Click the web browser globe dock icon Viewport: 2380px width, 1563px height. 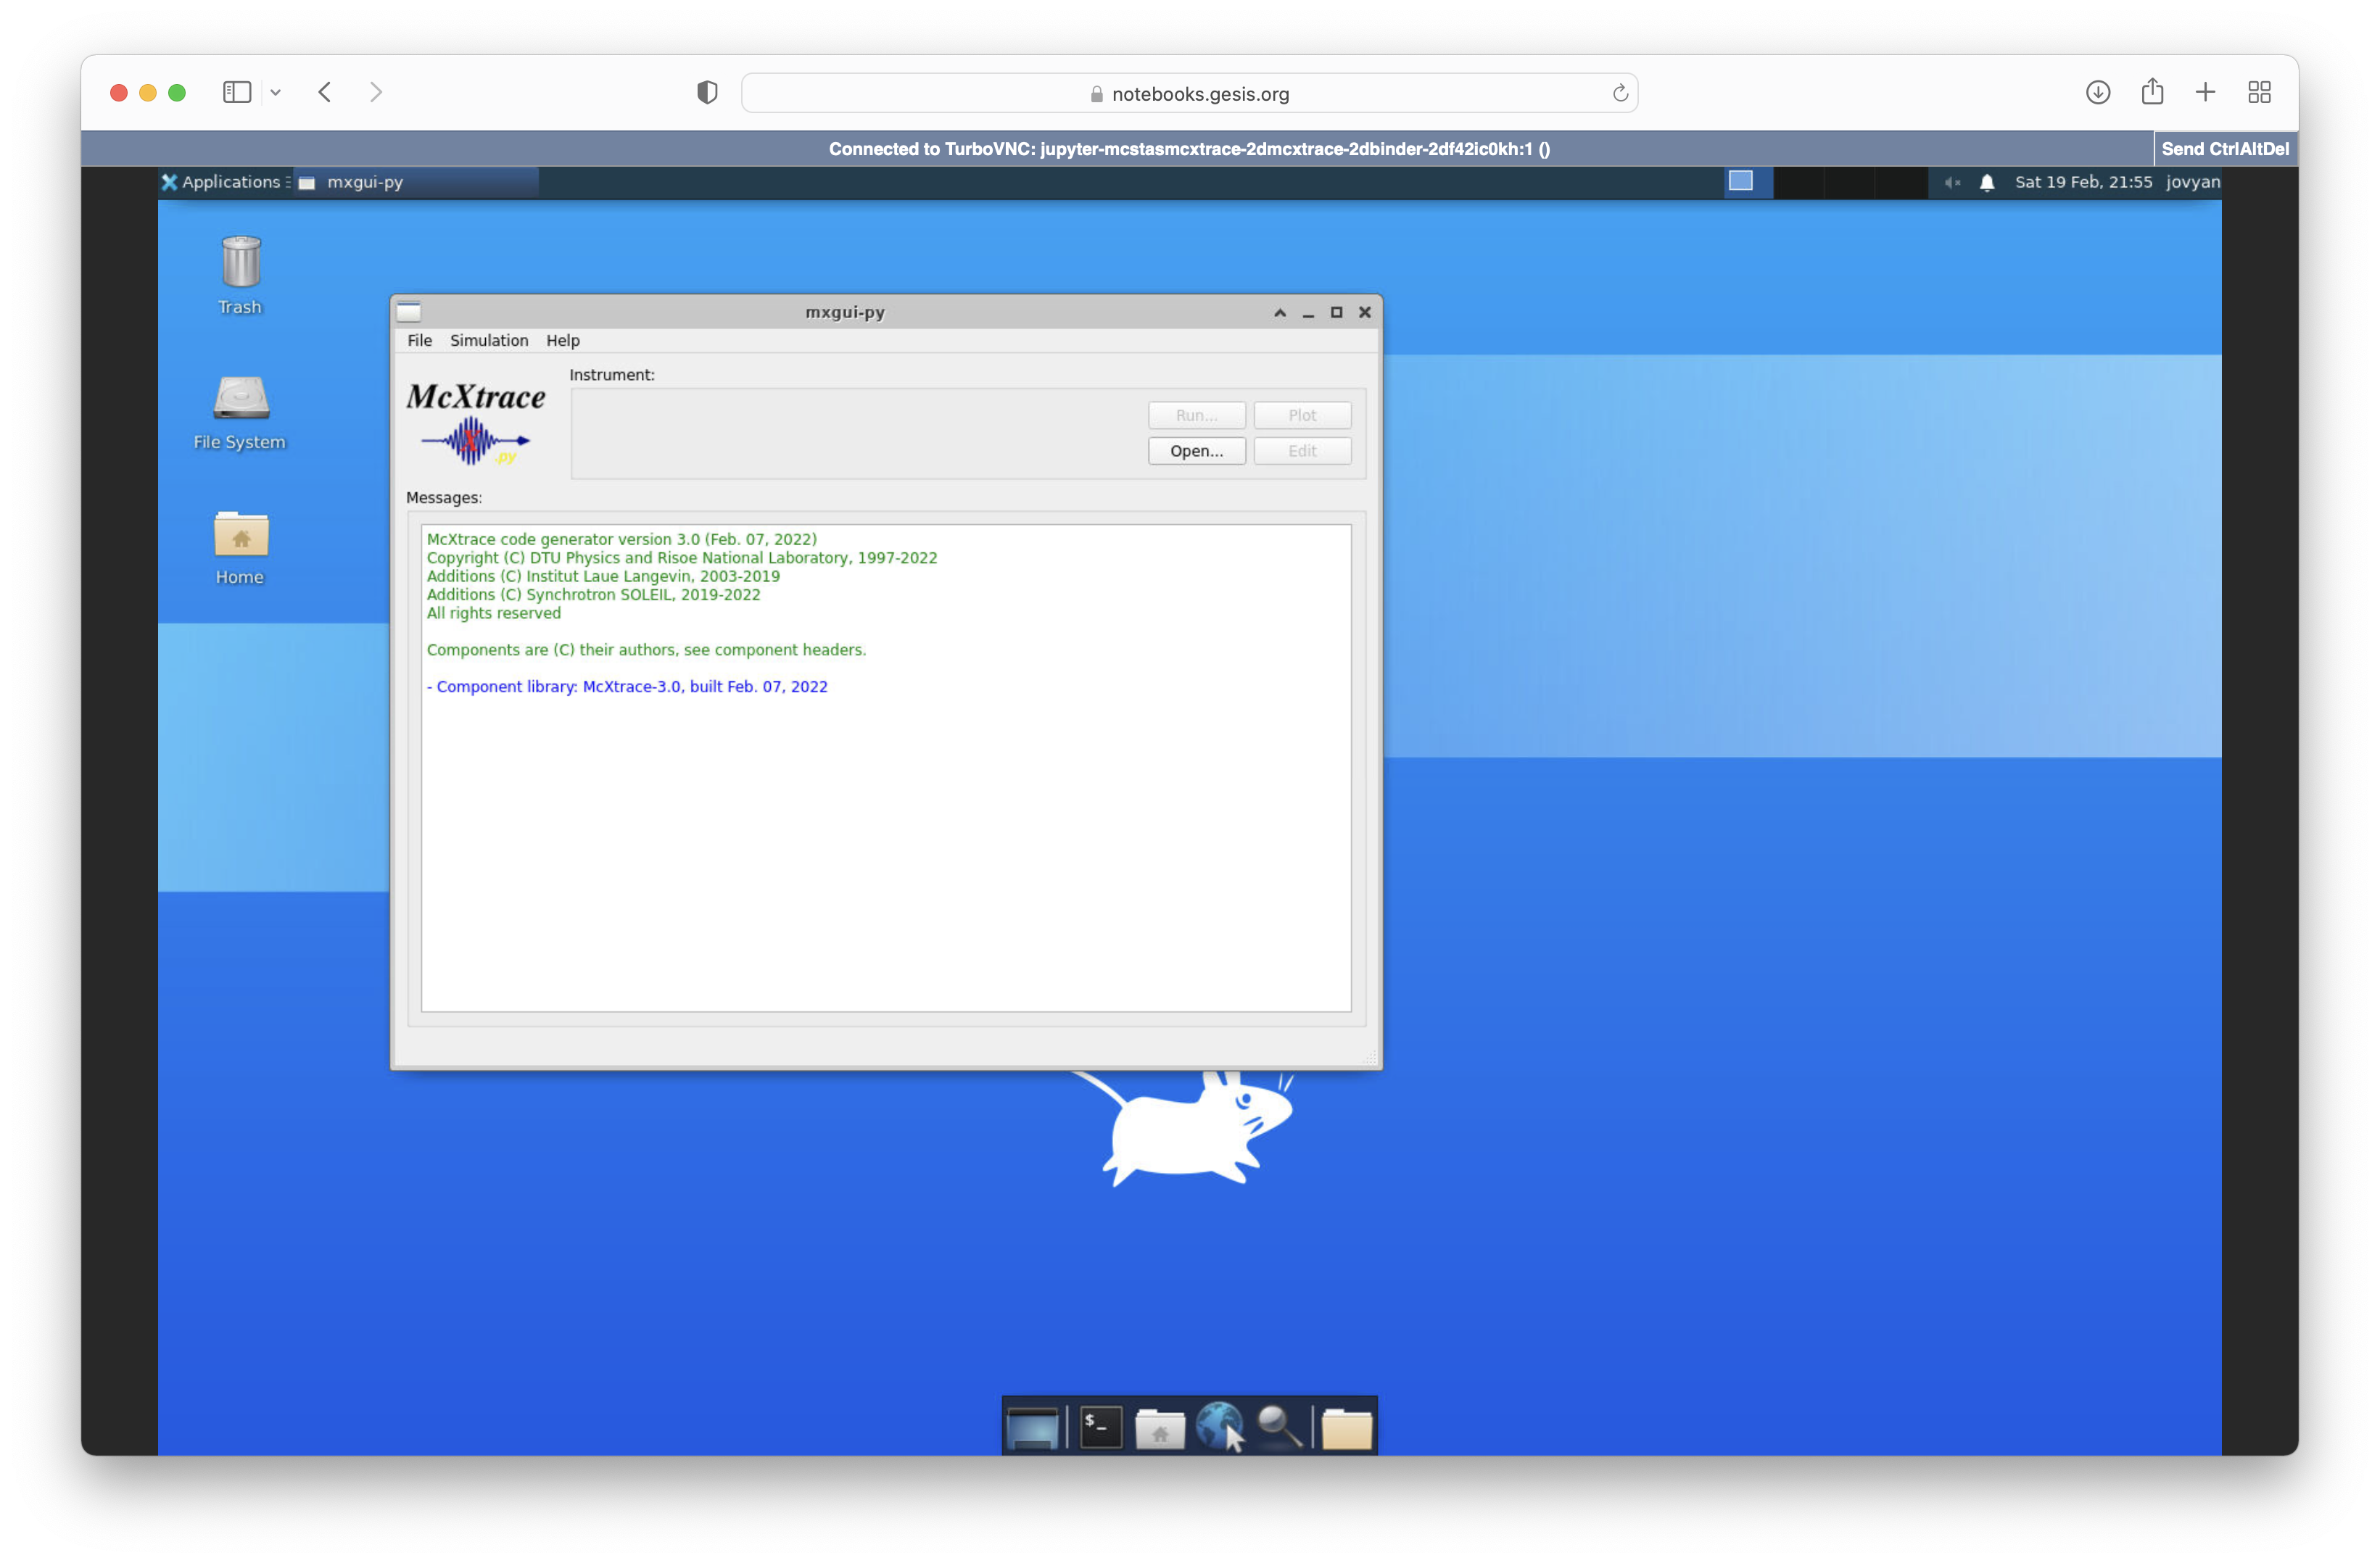coord(1218,1427)
